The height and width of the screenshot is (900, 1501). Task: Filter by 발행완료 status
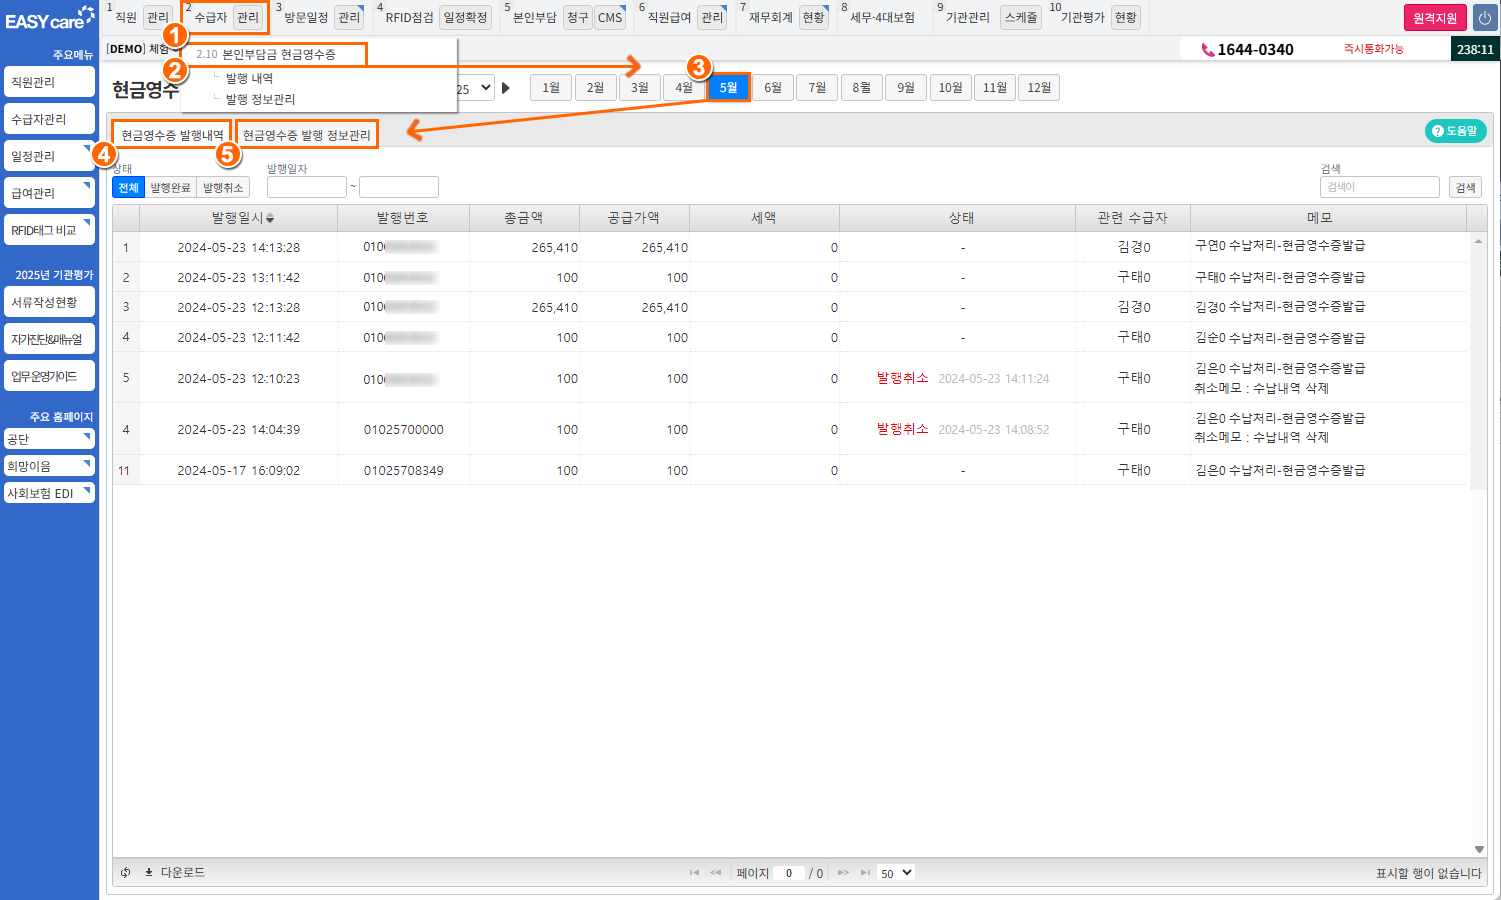point(170,187)
